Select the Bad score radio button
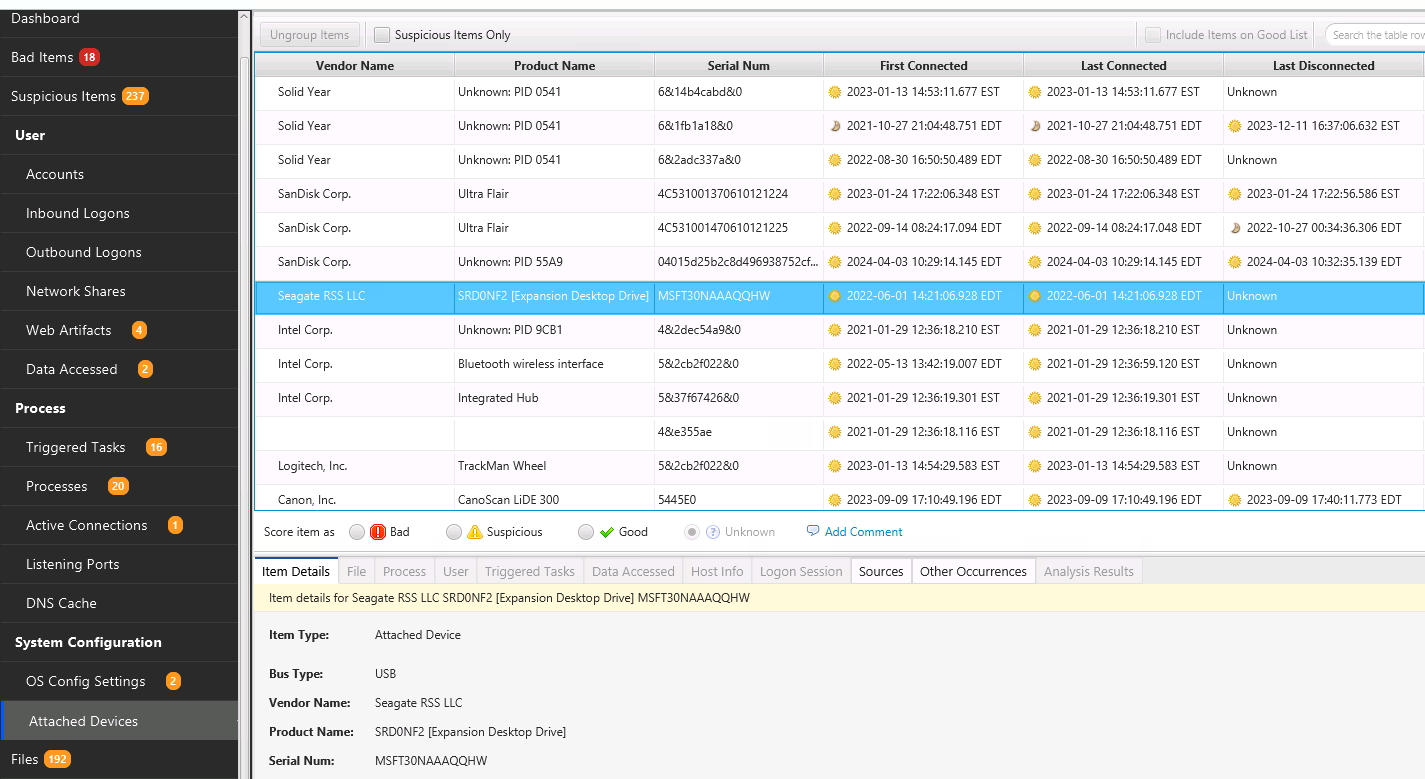1425x779 pixels. click(357, 532)
